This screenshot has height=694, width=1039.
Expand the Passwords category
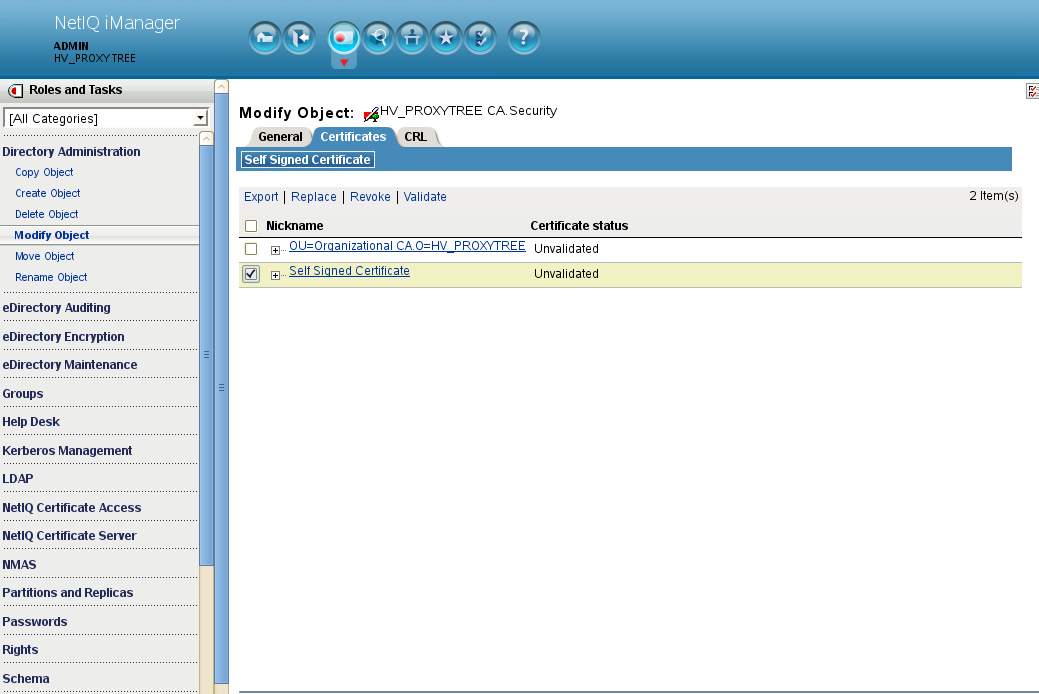[x=34, y=622]
